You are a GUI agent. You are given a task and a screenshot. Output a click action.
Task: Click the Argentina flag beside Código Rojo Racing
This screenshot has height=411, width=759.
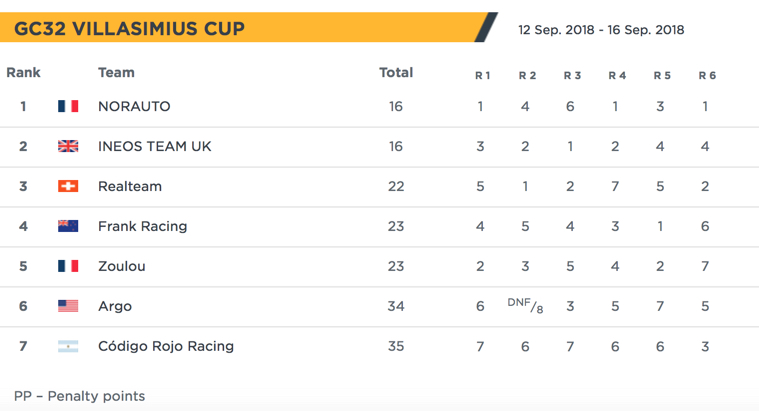(x=68, y=346)
